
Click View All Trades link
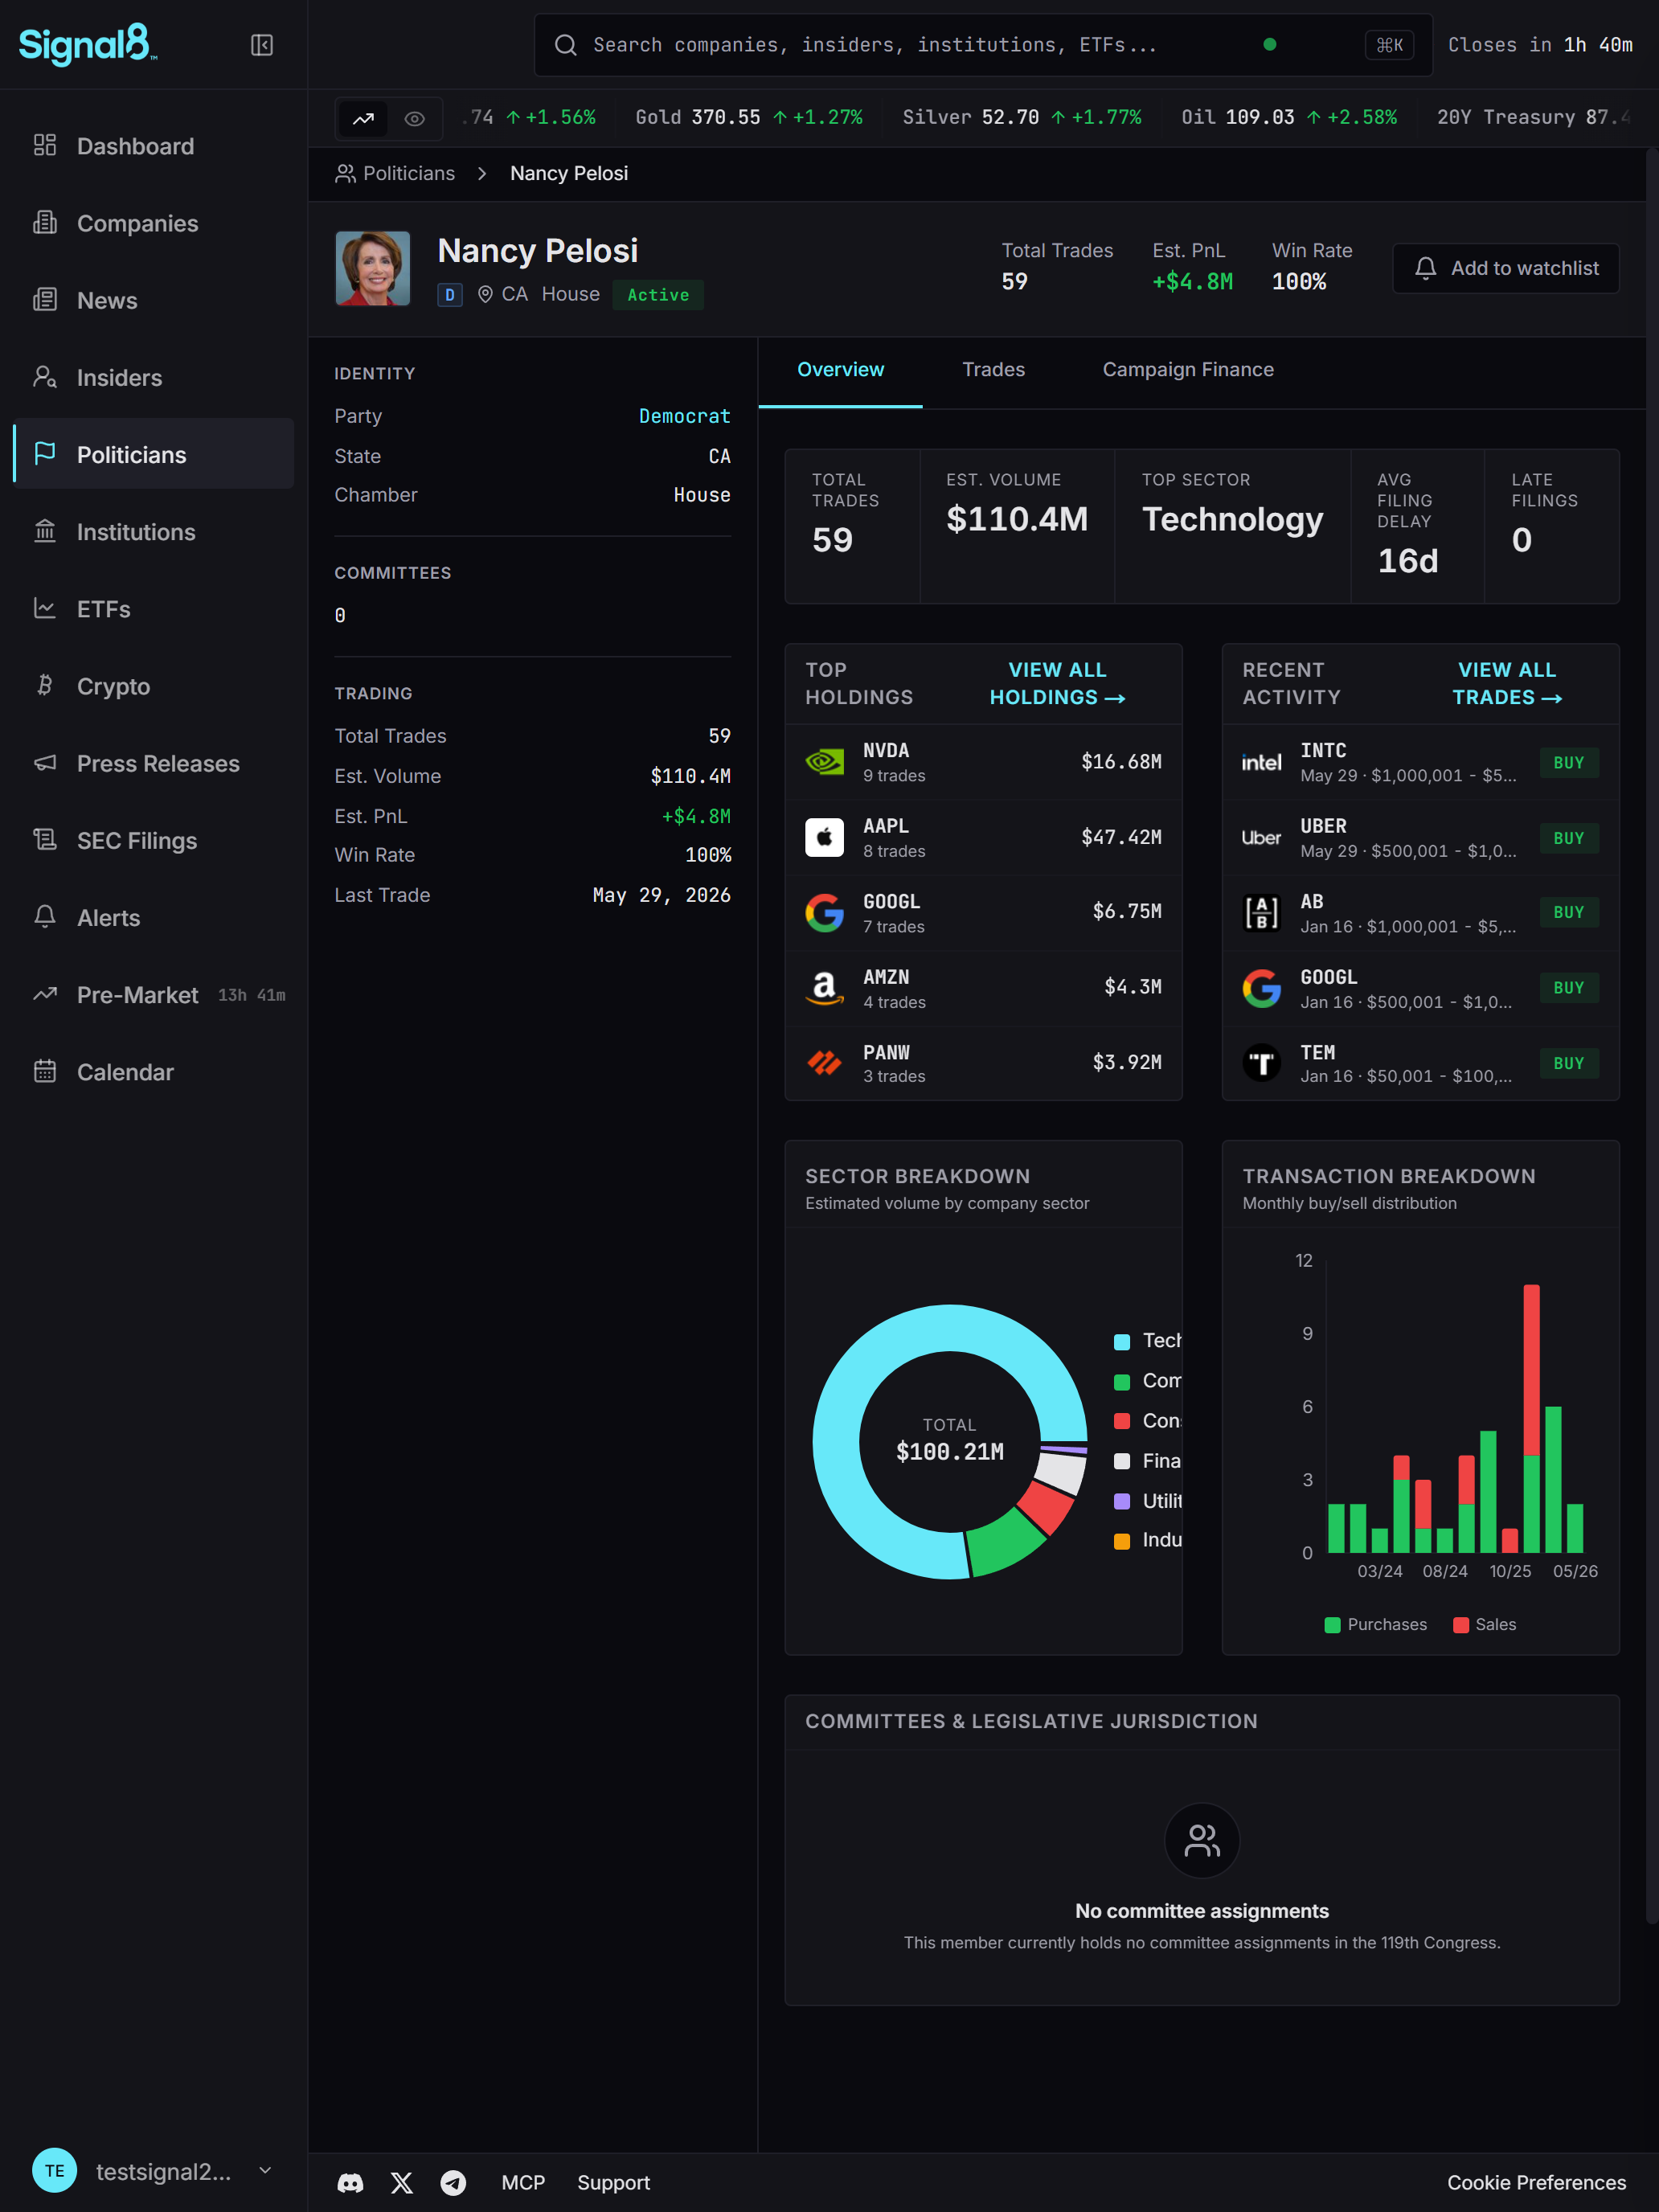(1506, 684)
